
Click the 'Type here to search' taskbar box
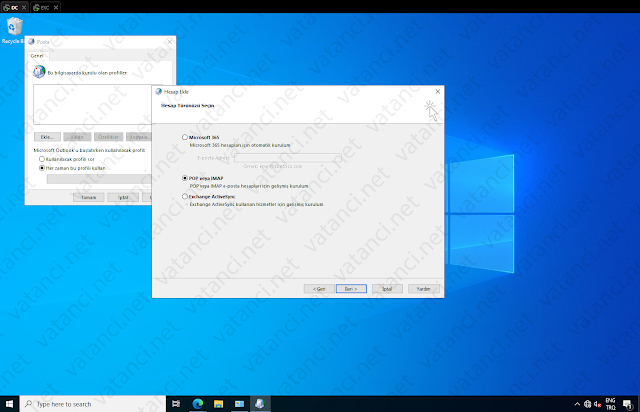pos(93,404)
